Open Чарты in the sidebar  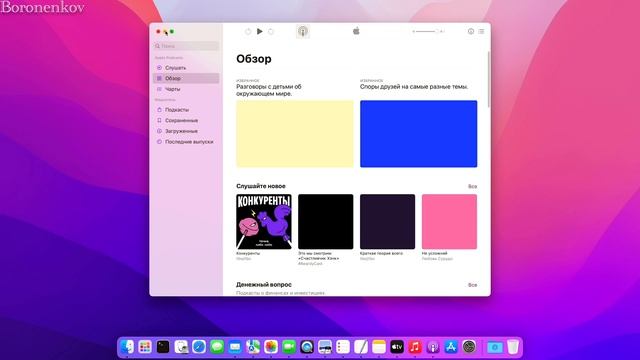[x=186, y=89]
